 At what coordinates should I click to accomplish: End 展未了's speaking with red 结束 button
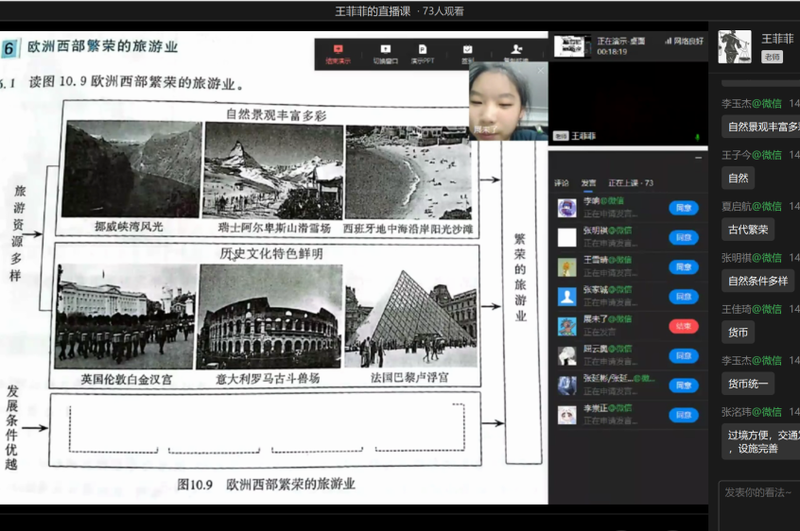coord(683,326)
